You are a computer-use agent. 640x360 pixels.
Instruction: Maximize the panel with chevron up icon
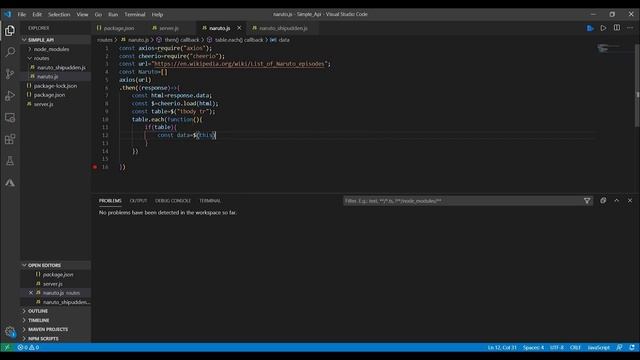pos(616,201)
